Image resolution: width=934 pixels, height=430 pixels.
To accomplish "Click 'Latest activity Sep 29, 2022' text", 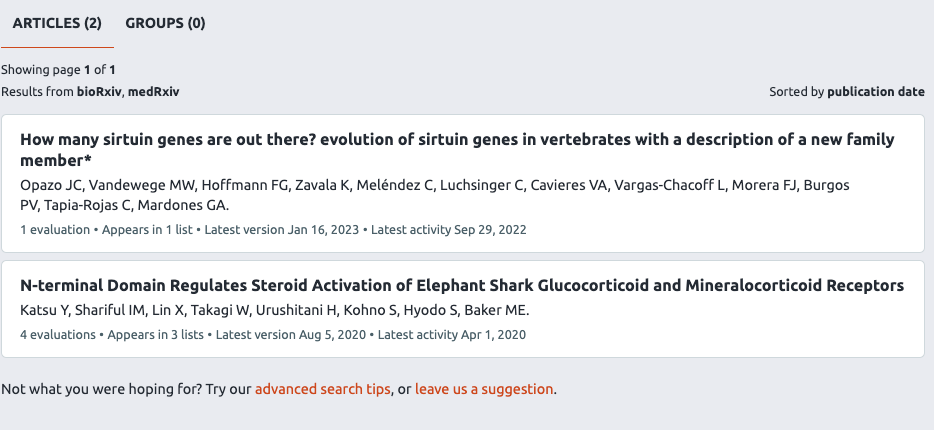I will (x=449, y=229).
